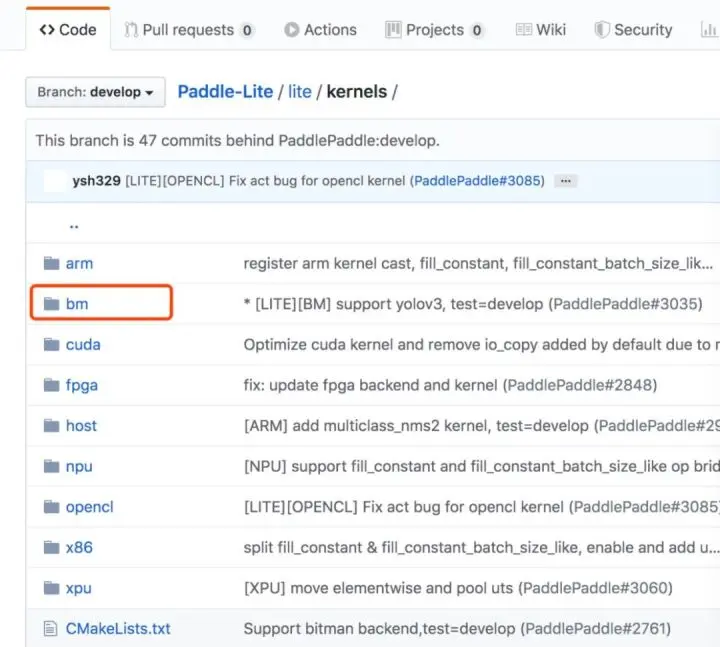Open the opencl folder
Screen dimensions: 720x647
click(x=90, y=507)
